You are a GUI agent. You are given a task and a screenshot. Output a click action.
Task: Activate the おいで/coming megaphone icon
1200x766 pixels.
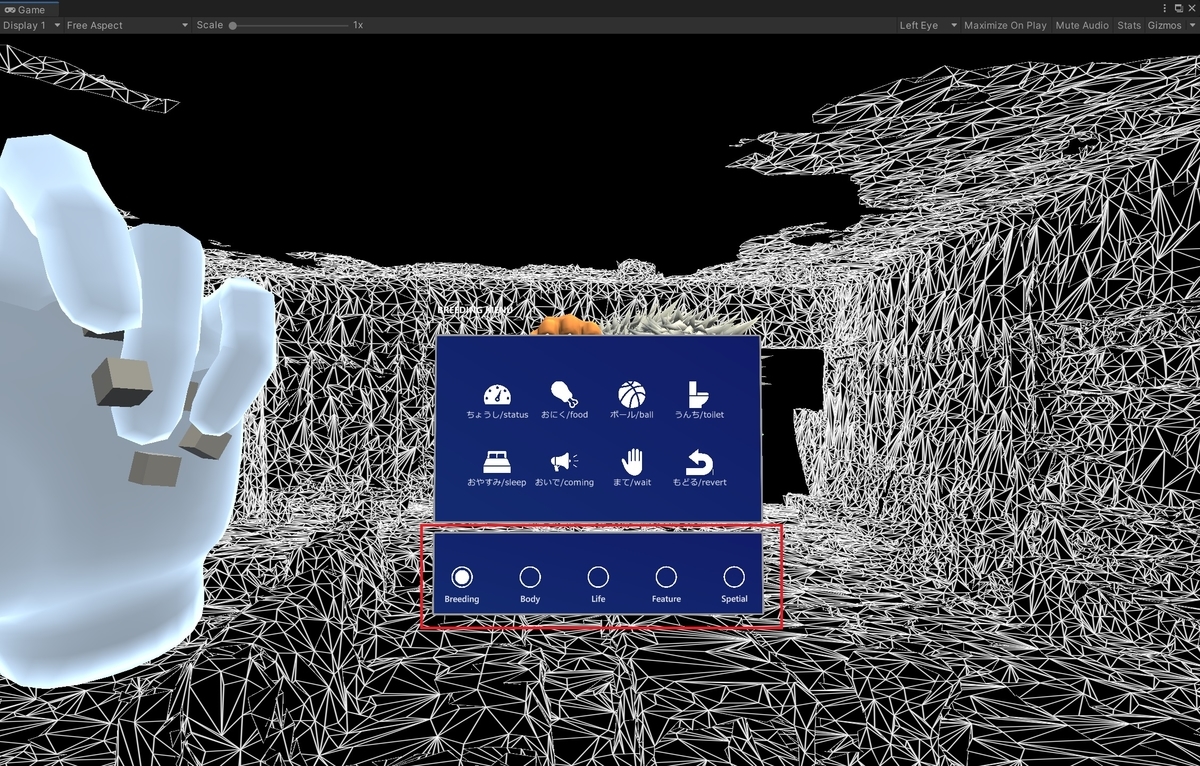tap(564, 462)
